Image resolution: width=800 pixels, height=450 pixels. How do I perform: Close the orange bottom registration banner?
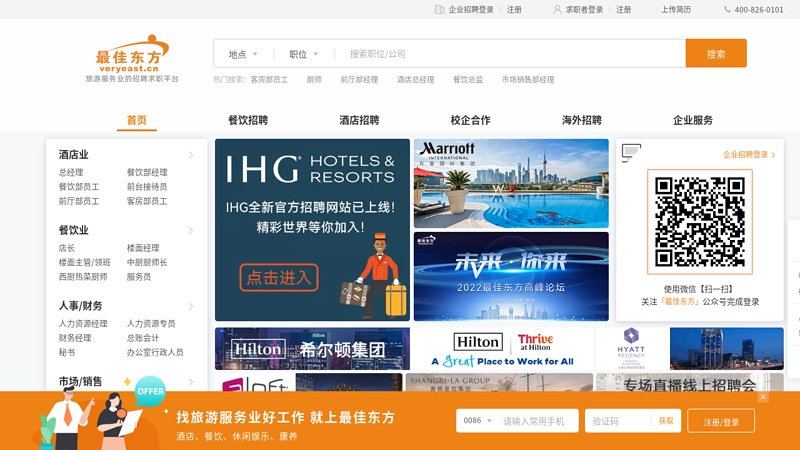coord(763,397)
